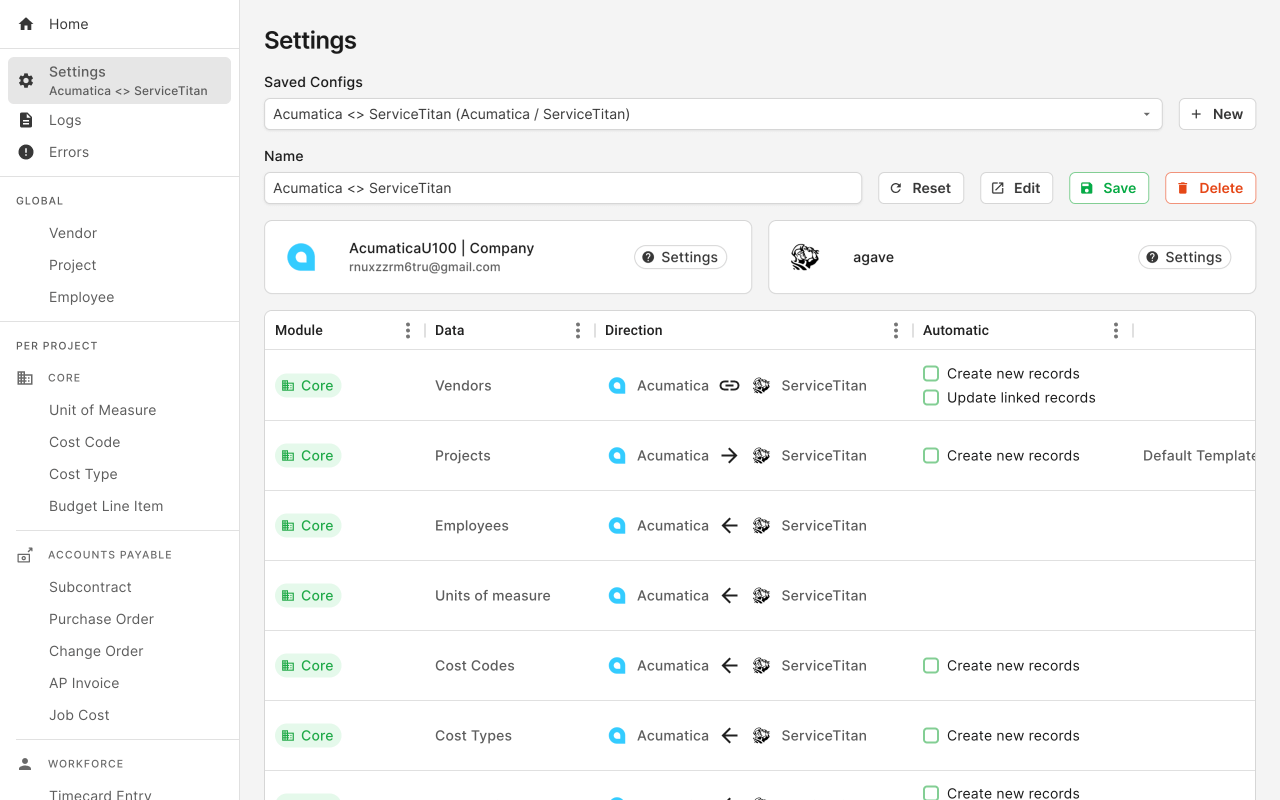Click the green Save button

(x=1109, y=188)
